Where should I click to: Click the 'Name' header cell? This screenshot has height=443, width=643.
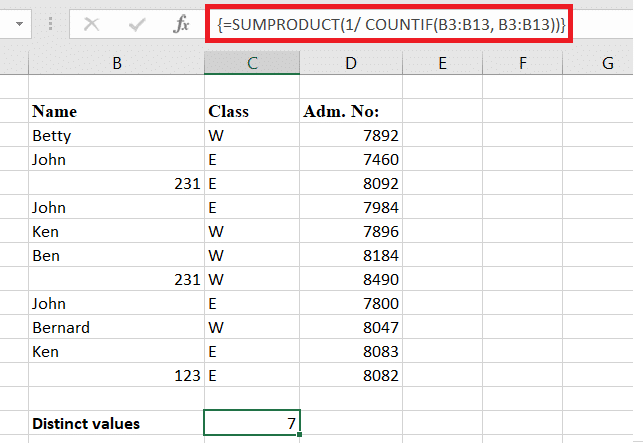click(x=117, y=111)
